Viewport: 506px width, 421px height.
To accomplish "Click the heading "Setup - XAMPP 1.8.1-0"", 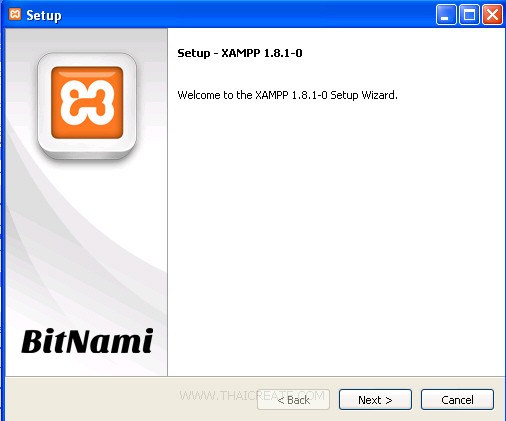I will tap(240, 53).
